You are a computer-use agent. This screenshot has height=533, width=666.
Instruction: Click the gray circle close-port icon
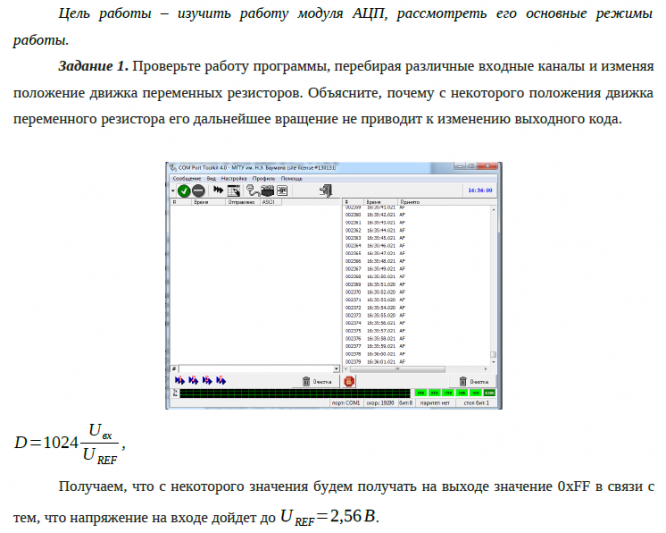[198, 191]
